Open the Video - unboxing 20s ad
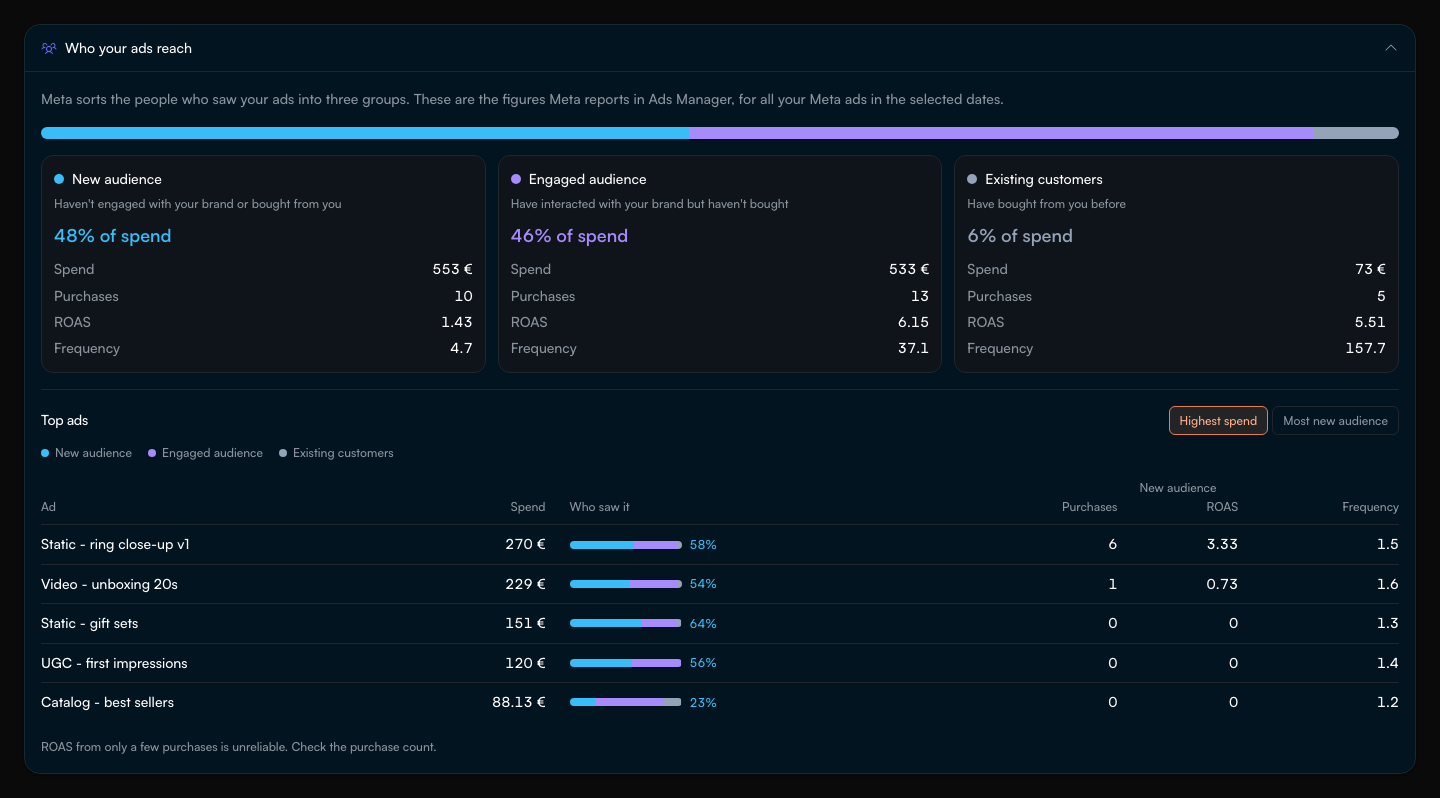This screenshot has height=798, width=1440. [109, 584]
